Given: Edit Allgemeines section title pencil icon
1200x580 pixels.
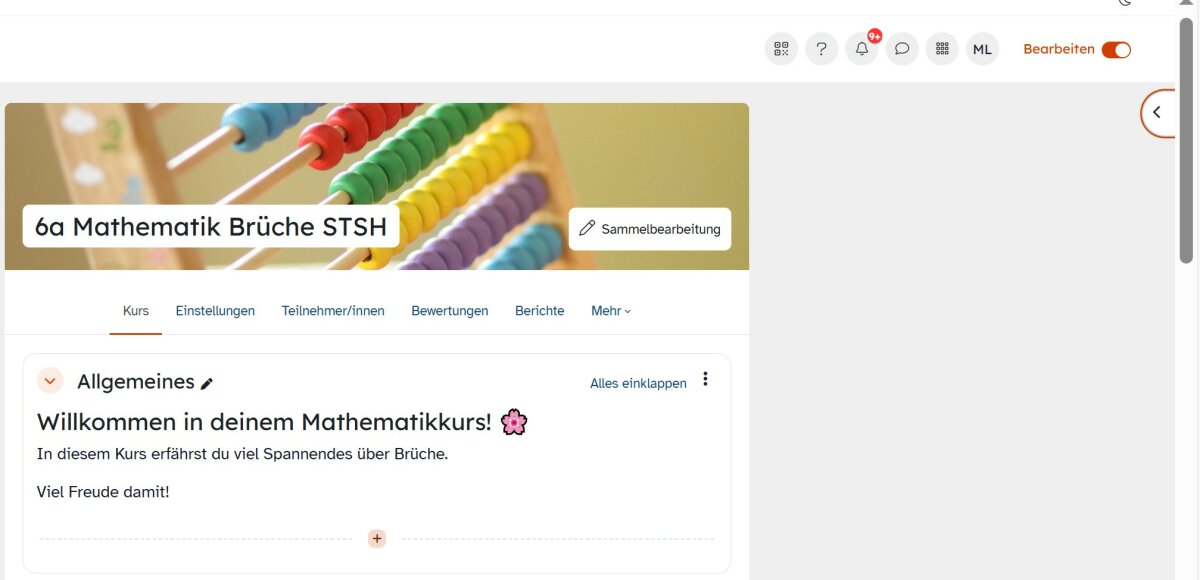Looking at the screenshot, I should pos(207,383).
